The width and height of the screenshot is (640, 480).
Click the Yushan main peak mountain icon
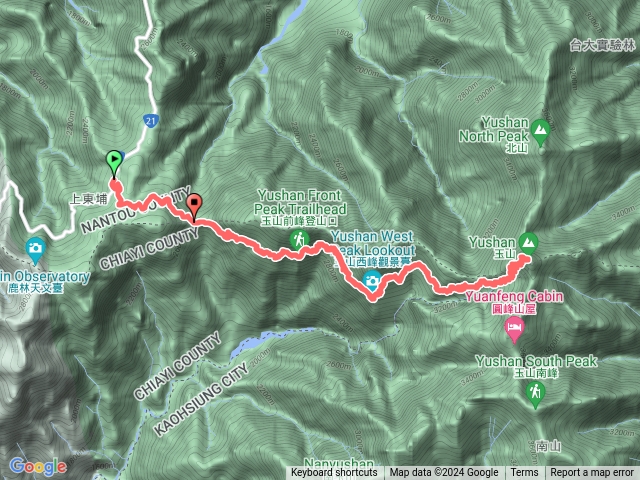529,243
